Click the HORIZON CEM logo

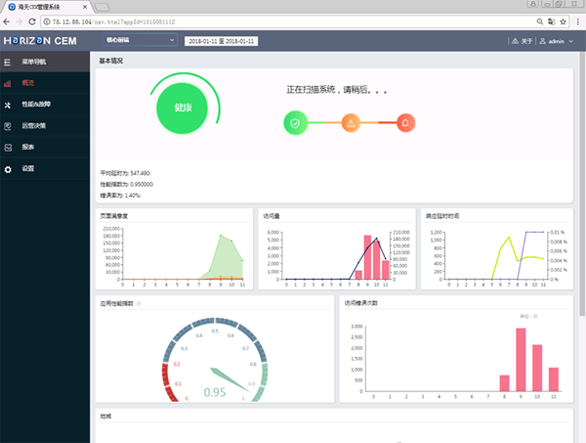(x=40, y=41)
